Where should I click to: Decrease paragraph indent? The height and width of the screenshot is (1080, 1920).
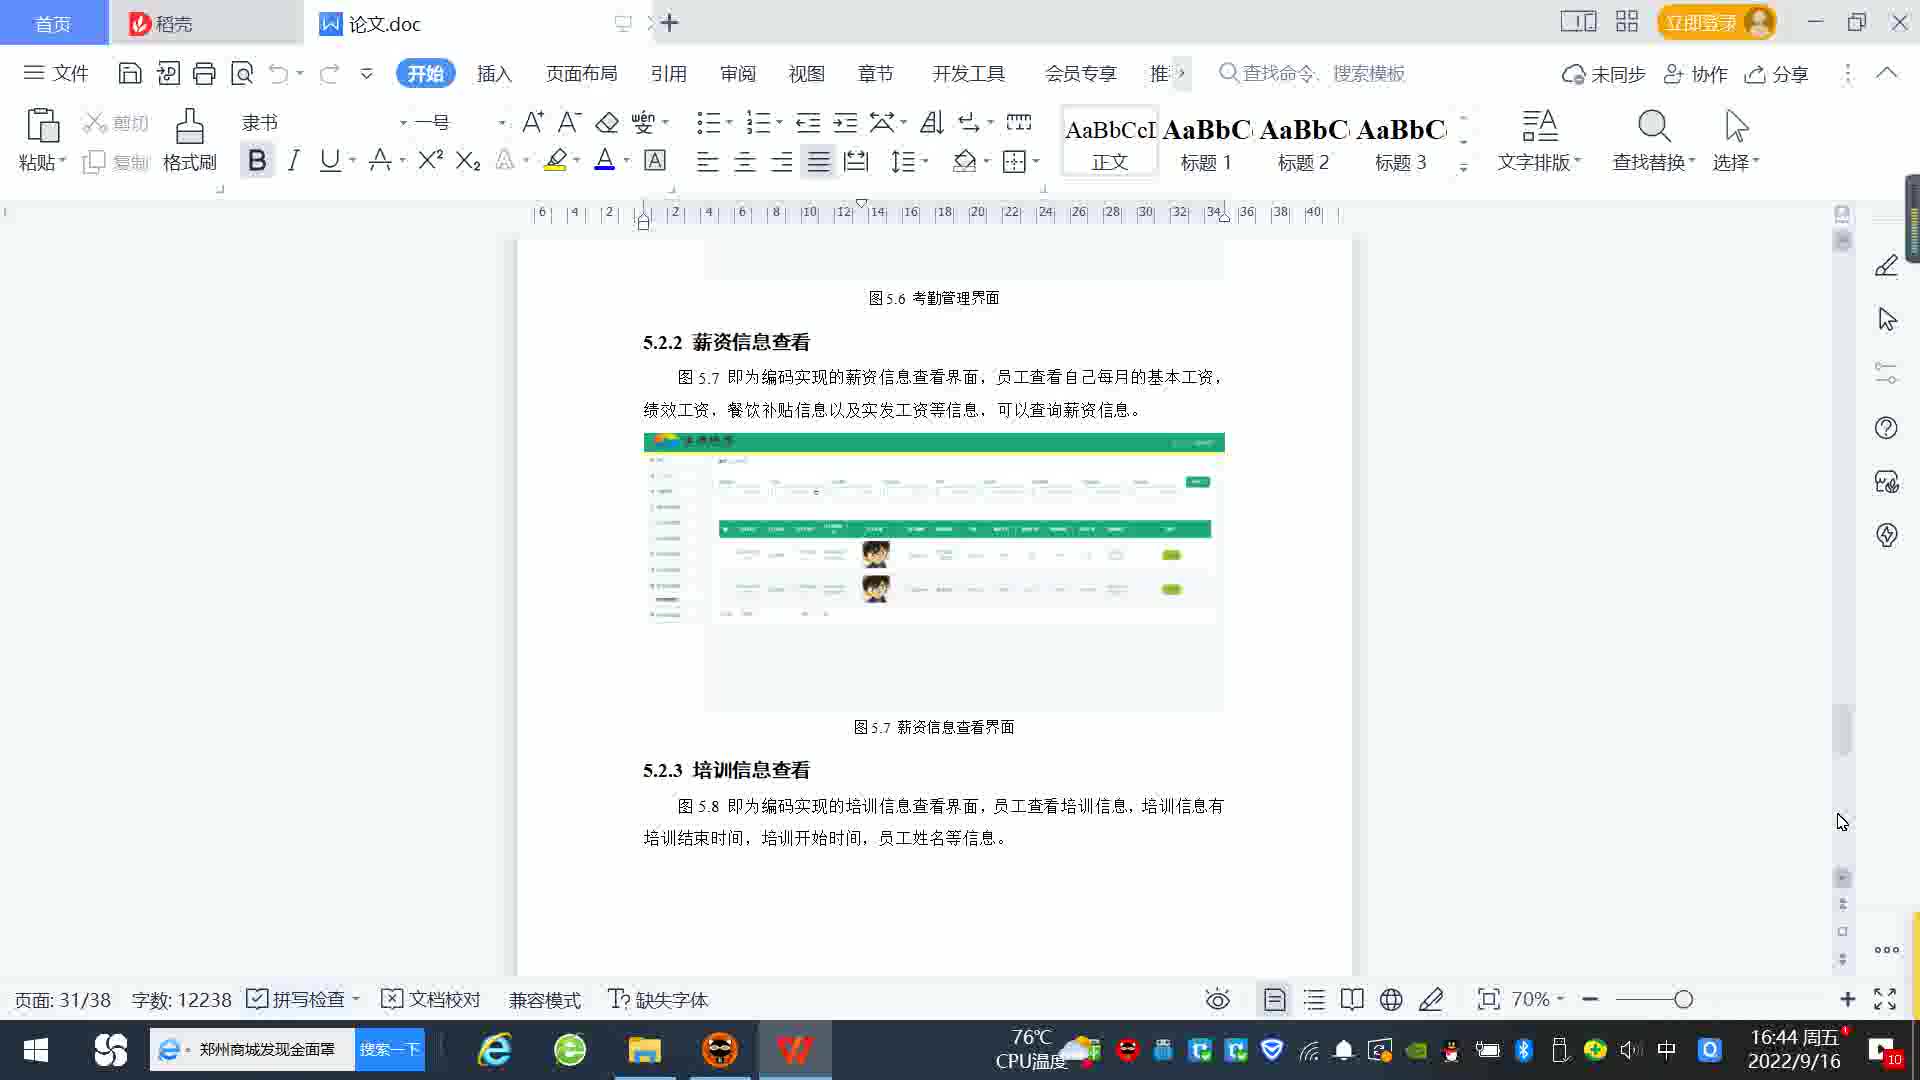click(x=808, y=122)
